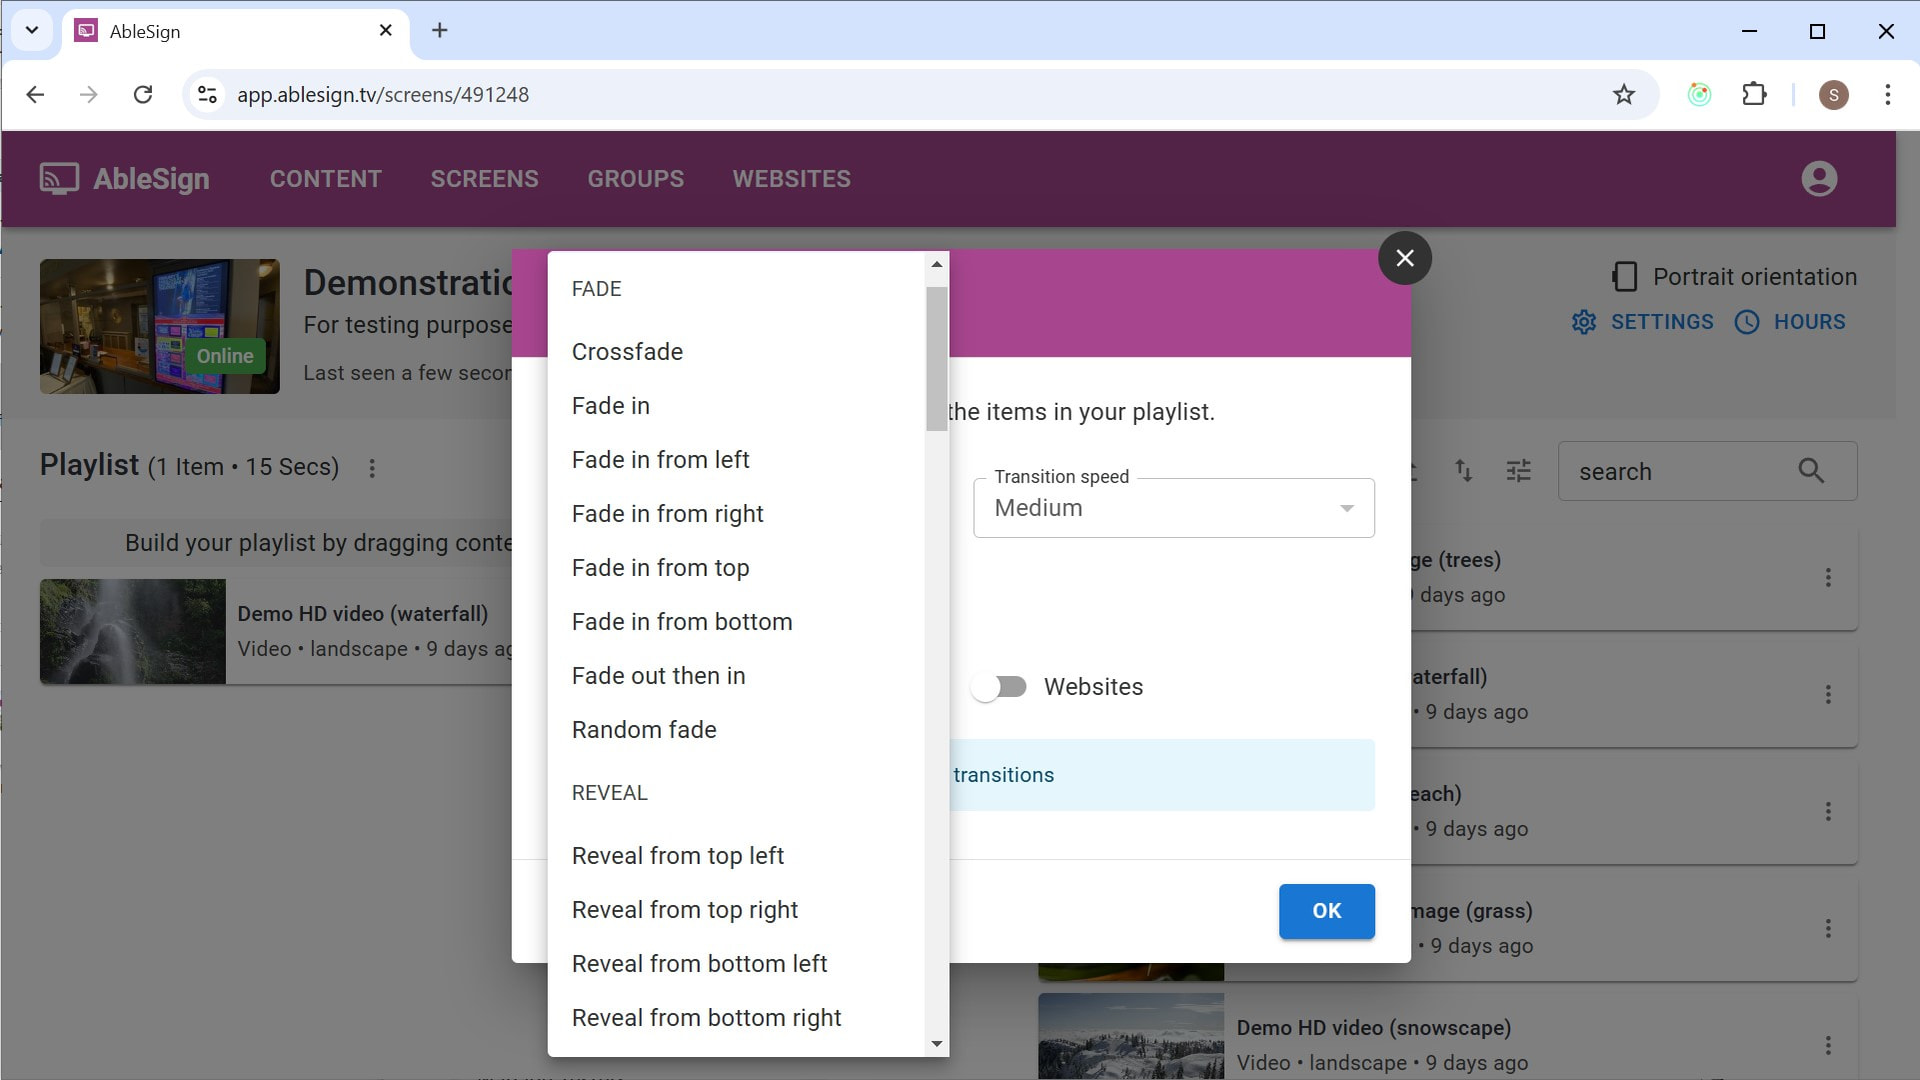
Task: Open the screen SETTINGS gear
Action: [x=1642, y=322]
